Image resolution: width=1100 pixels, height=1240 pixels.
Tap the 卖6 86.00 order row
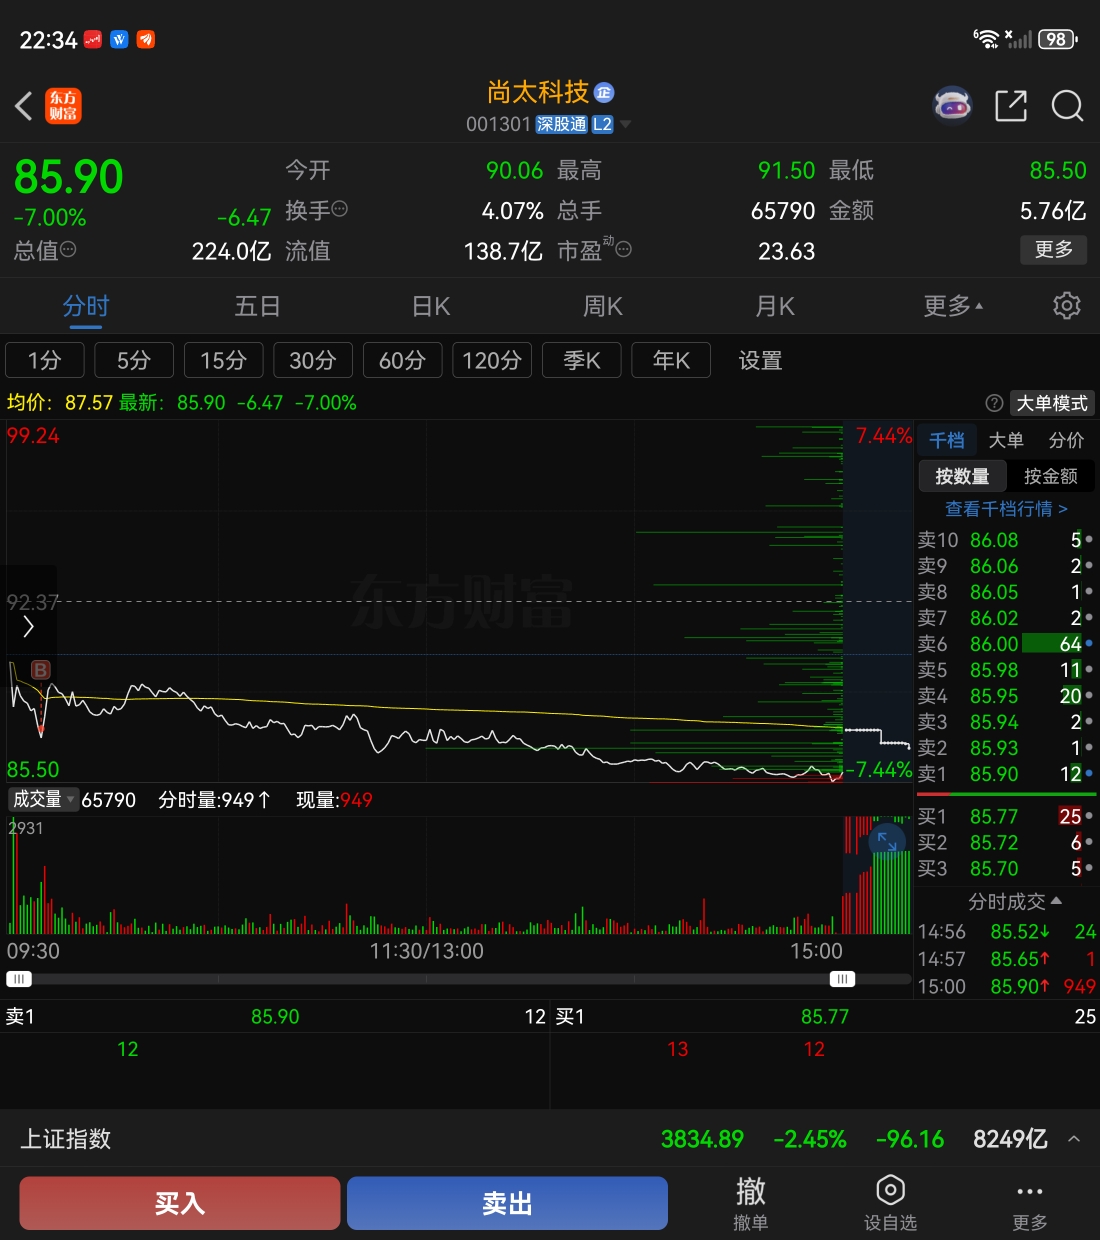click(x=1006, y=644)
